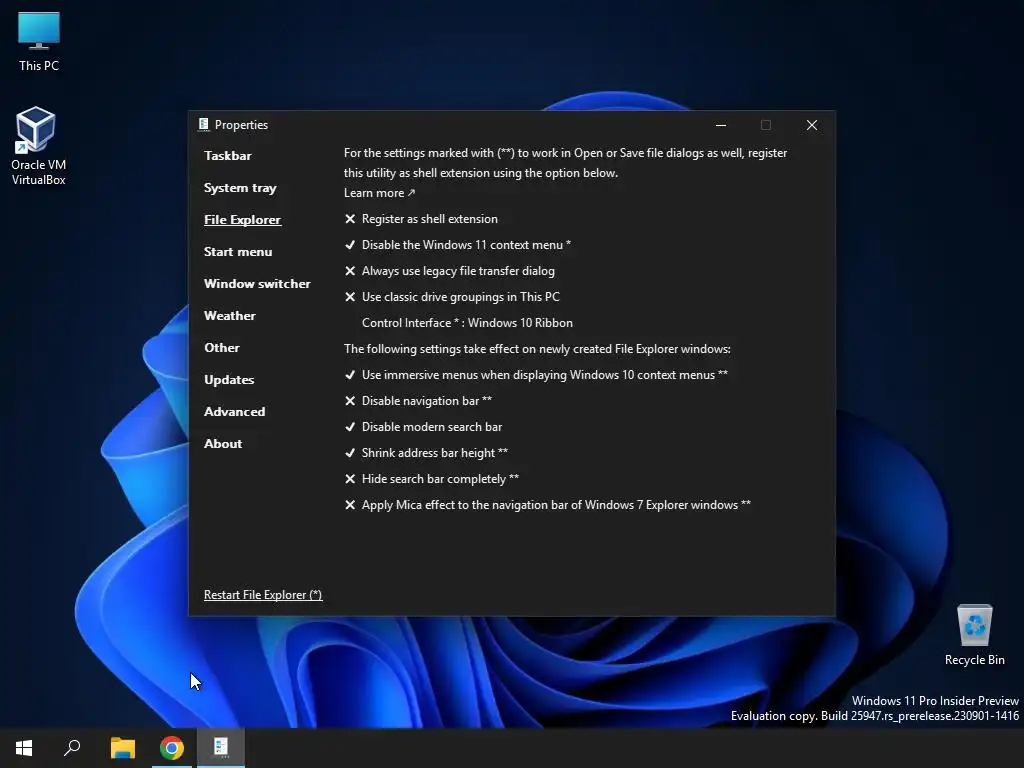
Task: Open File Explorer from the taskbar
Action: point(122,748)
